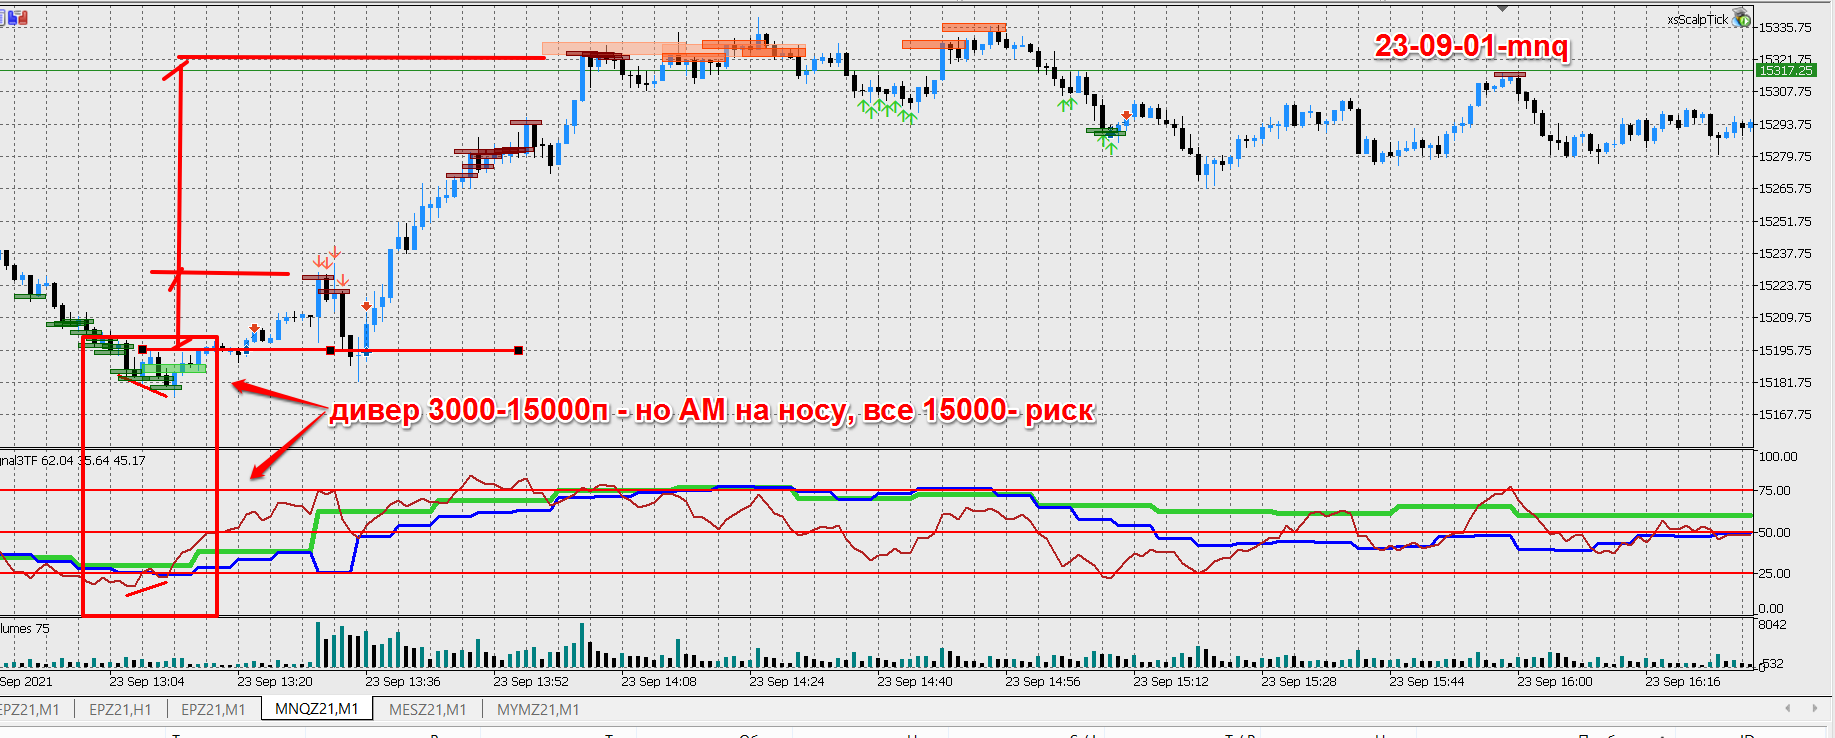Select the right anchor of the red horizontal line
This screenshot has height=738, width=1835.
[518, 350]
